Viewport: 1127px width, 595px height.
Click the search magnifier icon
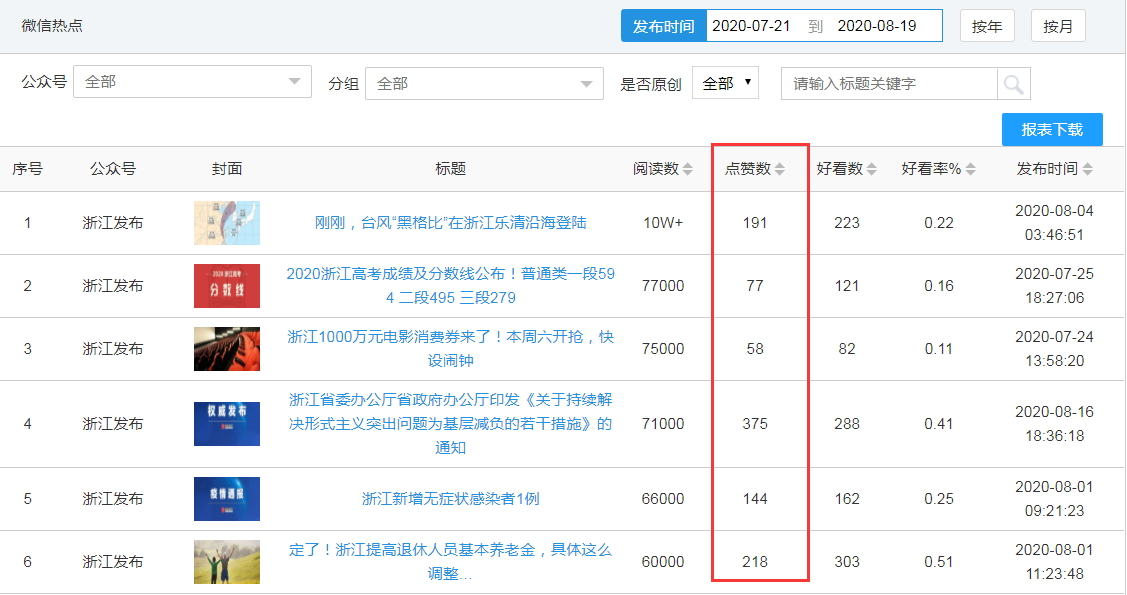click(x=1013, y=84)
